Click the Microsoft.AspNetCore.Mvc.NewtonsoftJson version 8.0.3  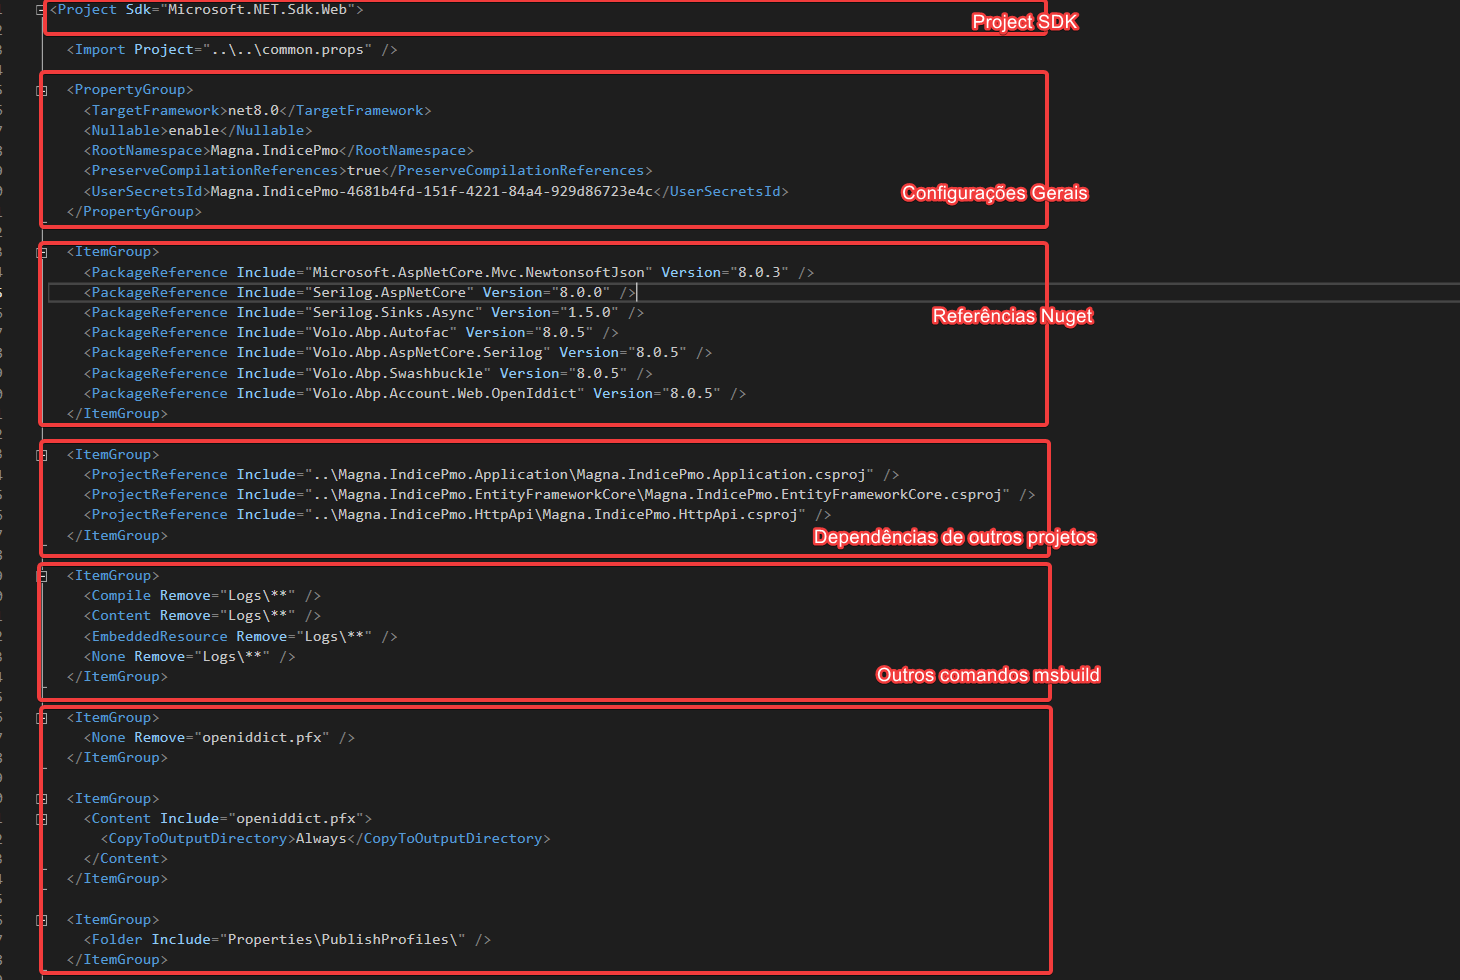pyautogui.click(x=762, y=273)
